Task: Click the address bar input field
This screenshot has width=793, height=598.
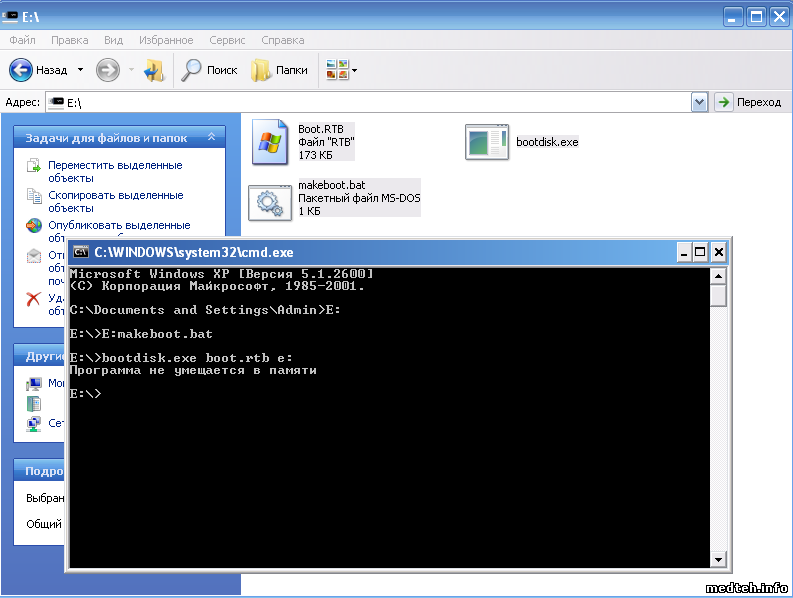Action: pos(380,102)
